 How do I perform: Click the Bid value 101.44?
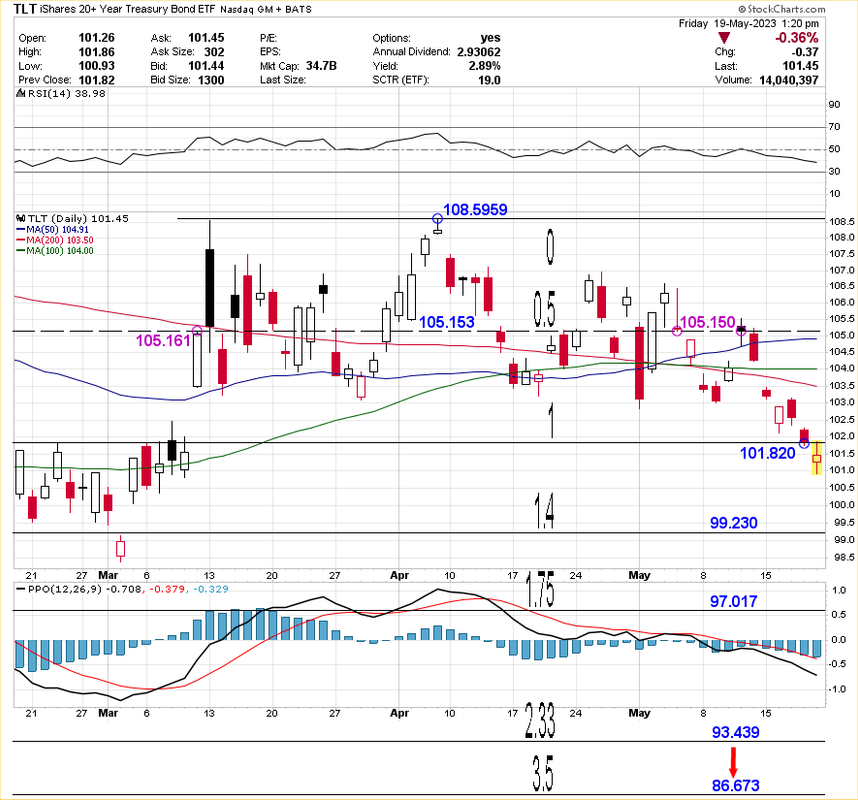pyautogui.click(x=206, y=66)
